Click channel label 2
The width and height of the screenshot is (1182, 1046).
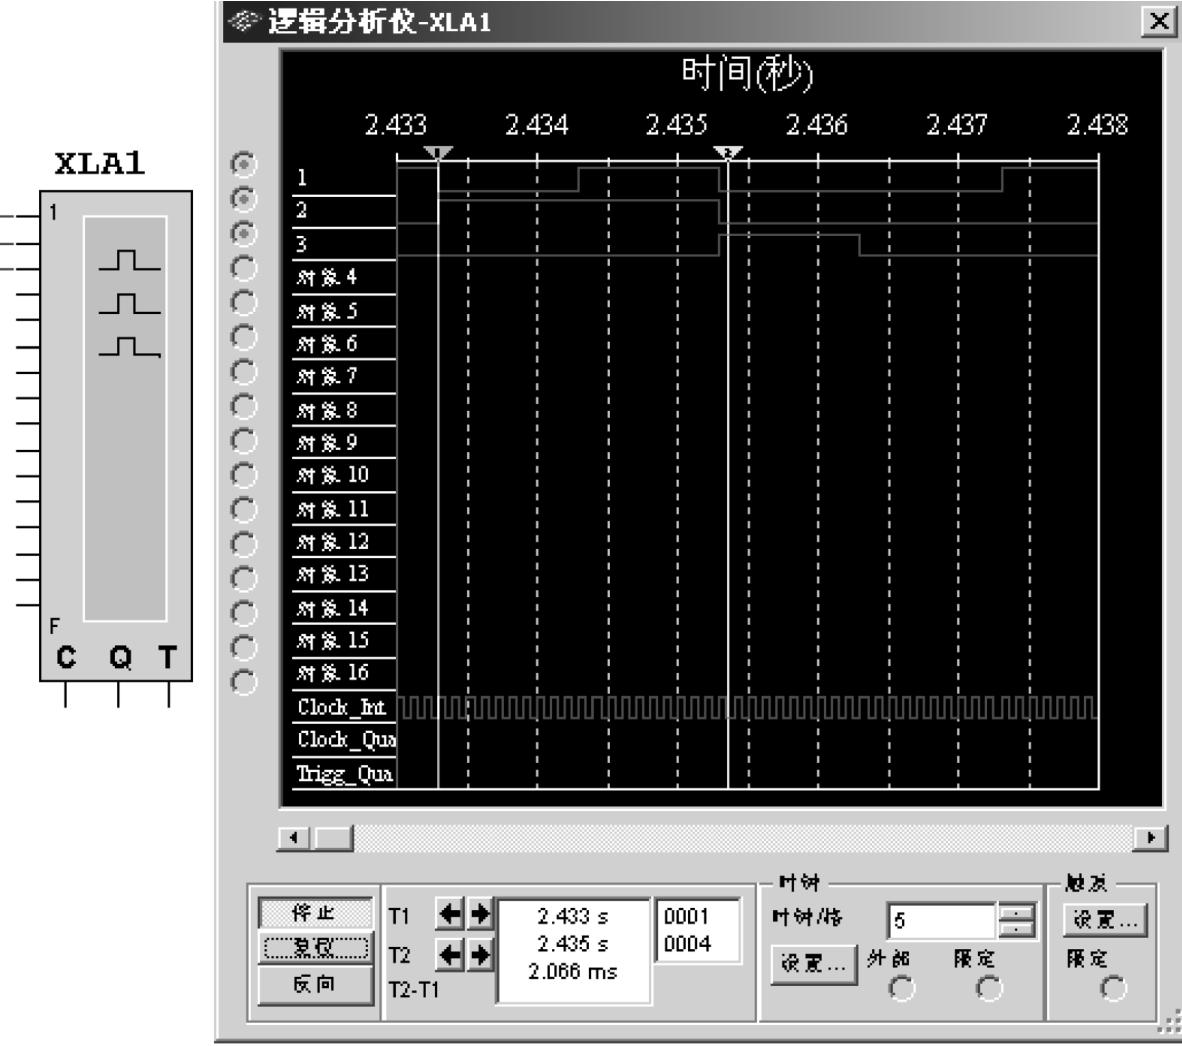pyautogui.click(x=302, y=210)
